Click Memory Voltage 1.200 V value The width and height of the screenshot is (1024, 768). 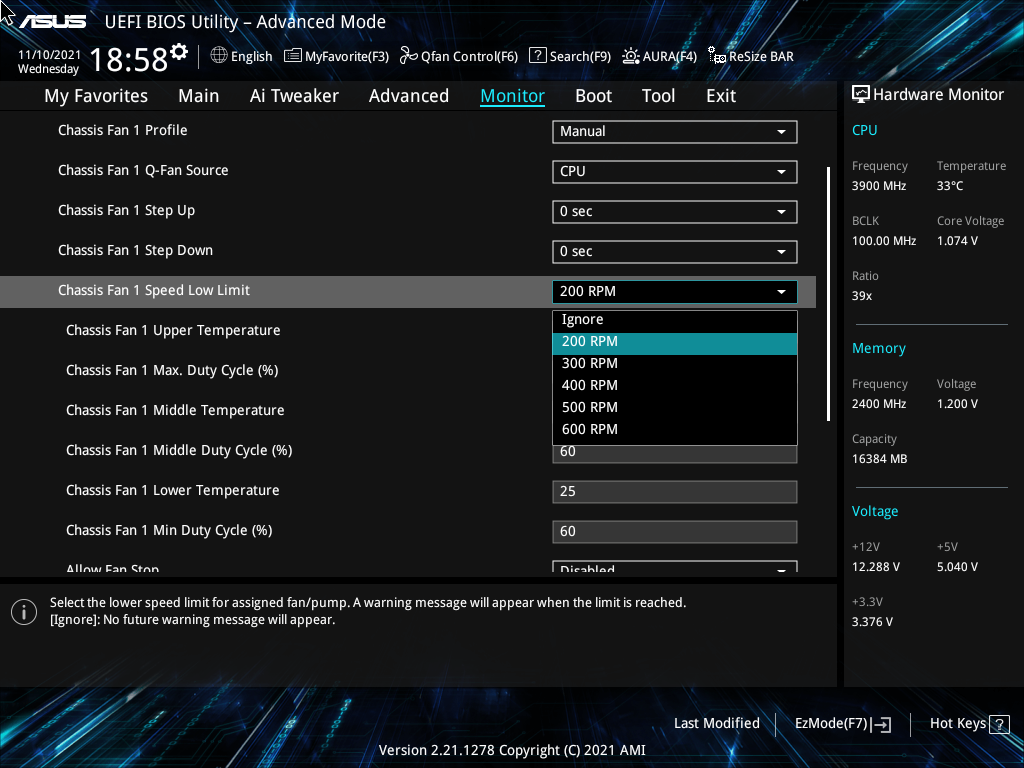[957, 404]
